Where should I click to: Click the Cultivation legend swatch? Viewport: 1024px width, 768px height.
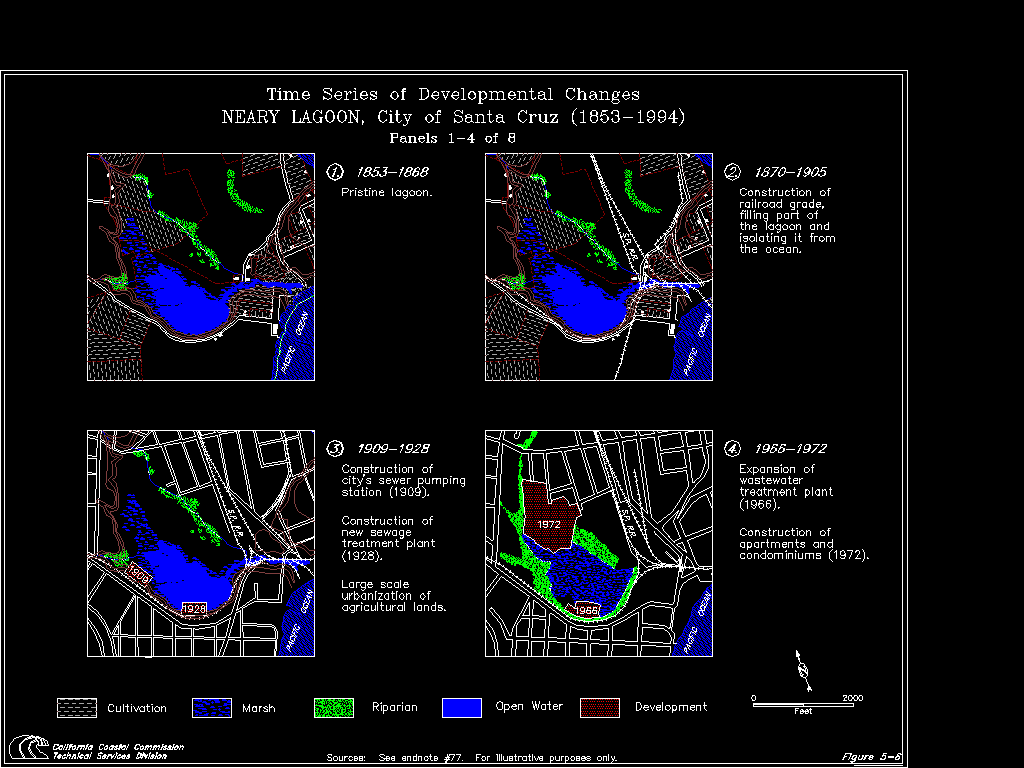click(77, 708)
